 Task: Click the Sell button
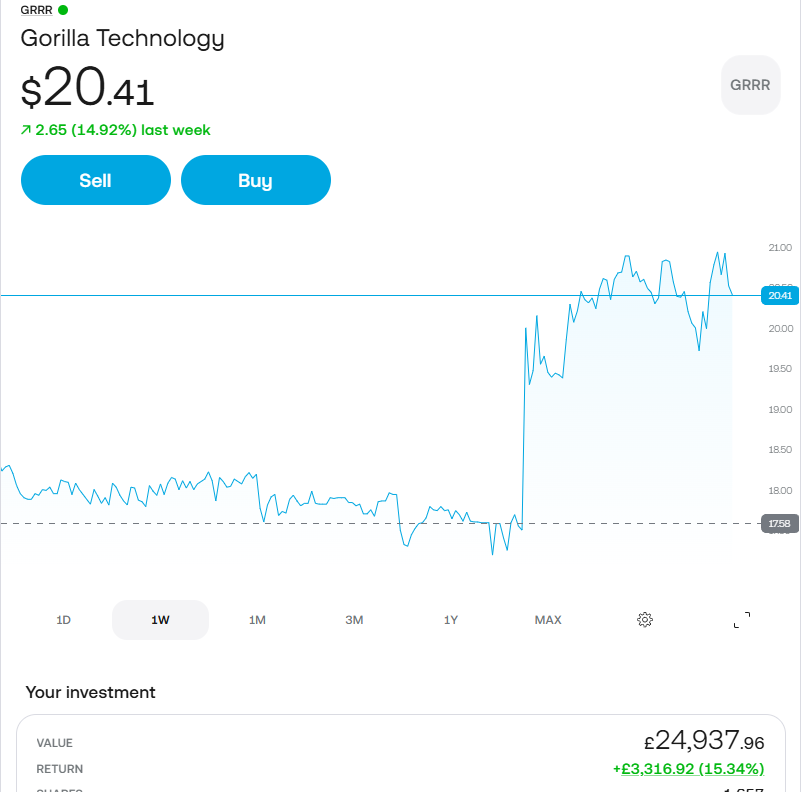pyautogui.click(x=96, y=180)
